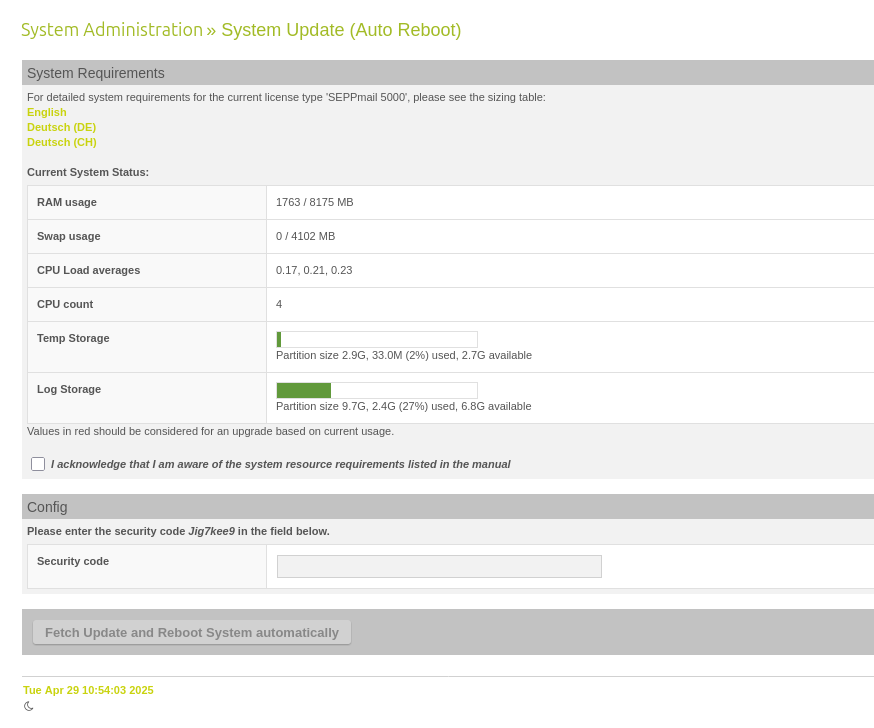
Task: Select the System Update (Auto Reboot) breadcrumb
Action: pos(341,30)
